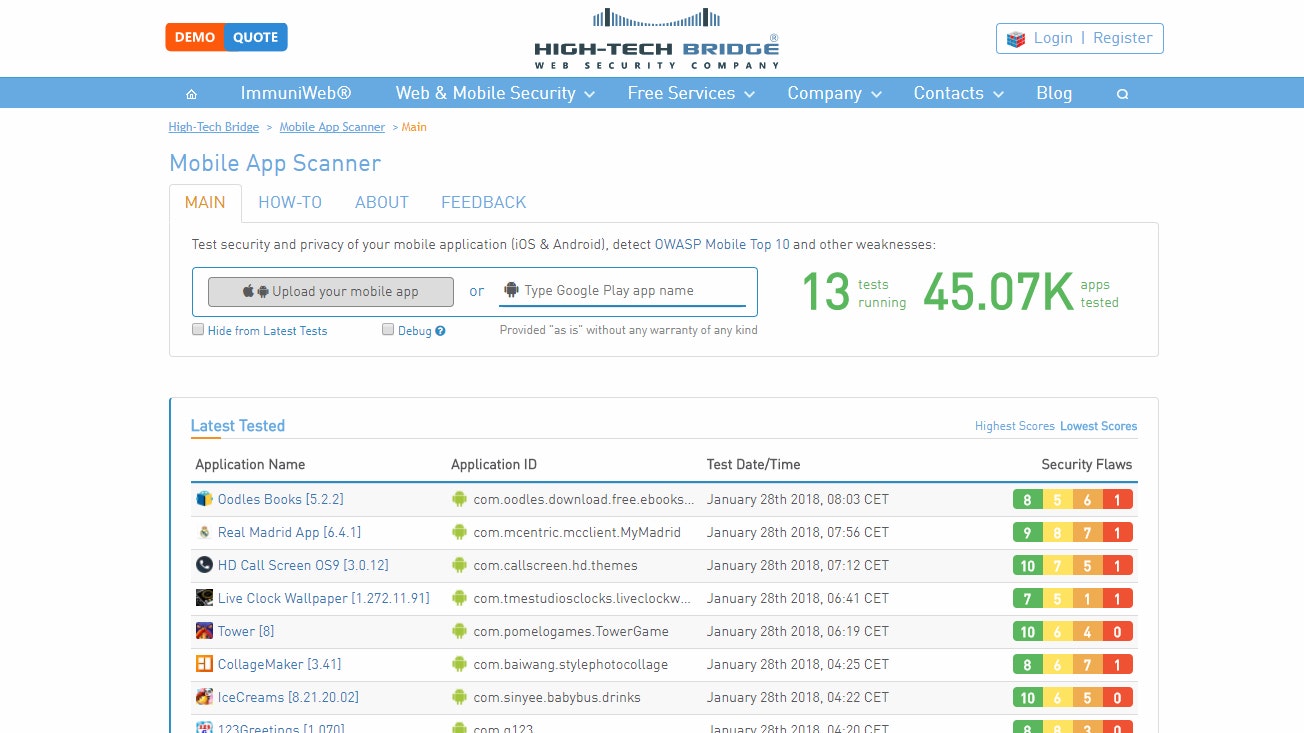Open the Debug help question mark icon

[440, 331]
